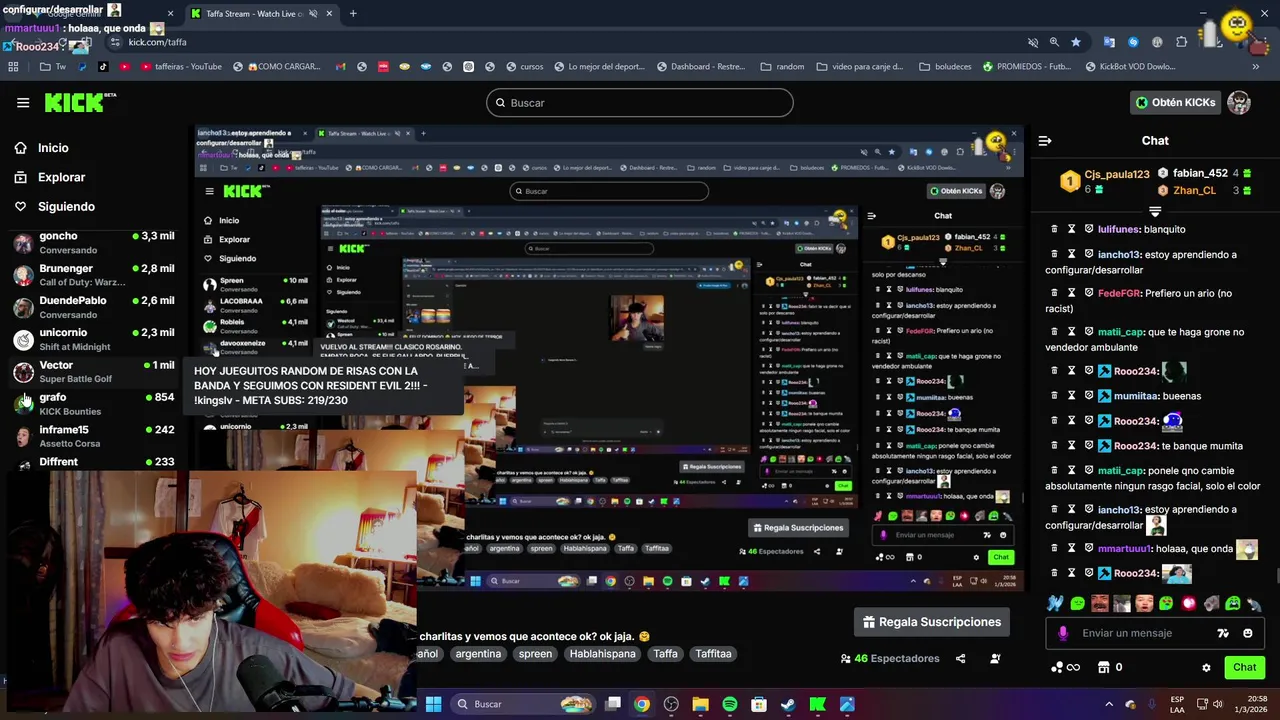The image size is (1280, 720).
Task: Open grafo's KICK Bounties channel
Action: (94, 404)
